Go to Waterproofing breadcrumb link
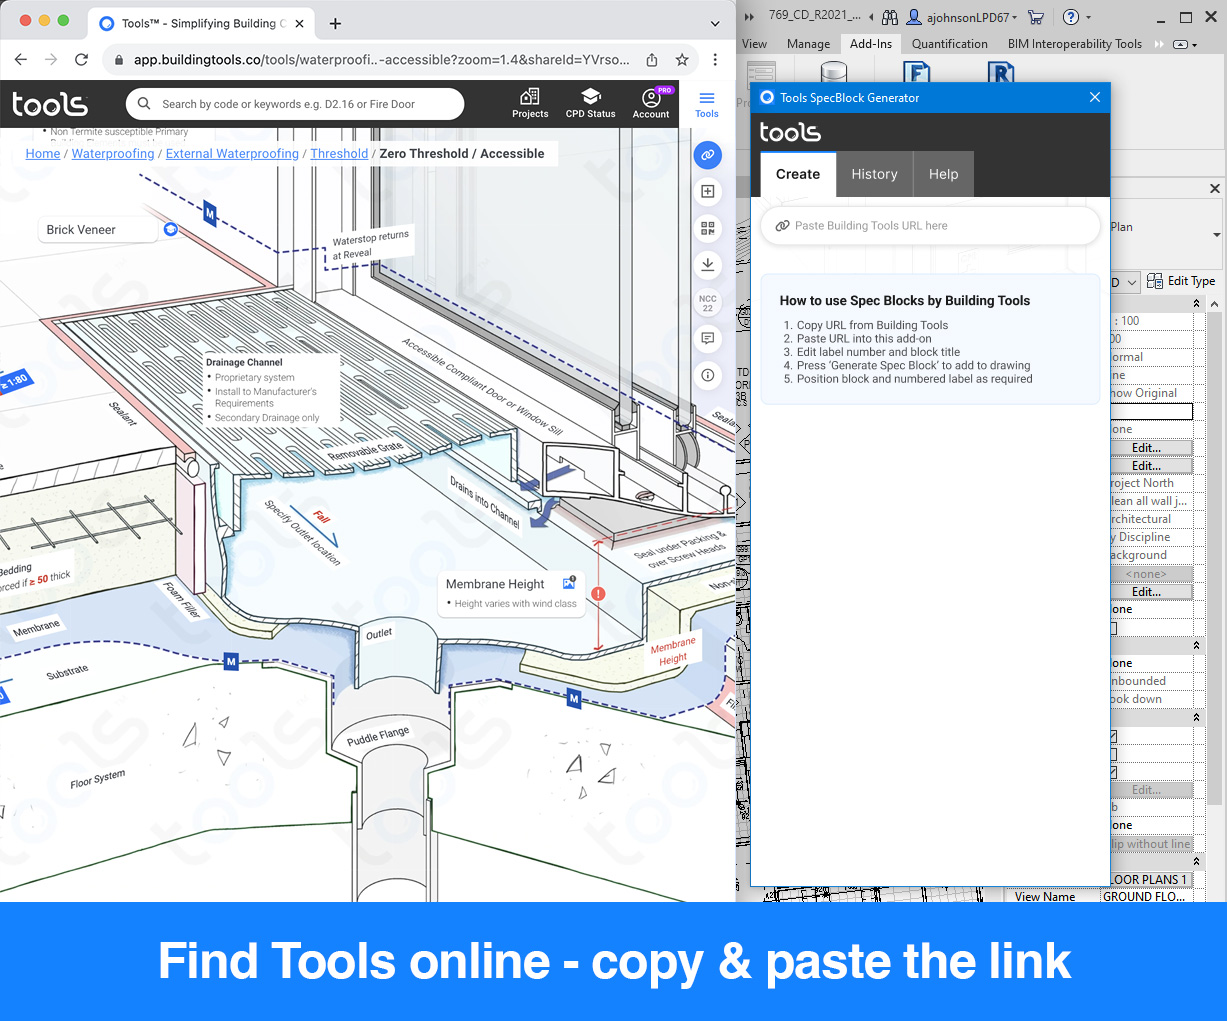 point(113,154)
